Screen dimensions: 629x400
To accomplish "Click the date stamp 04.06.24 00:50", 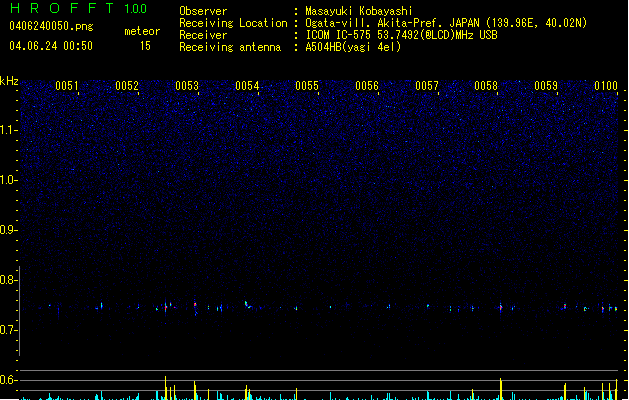I will [x=51, y=46].
